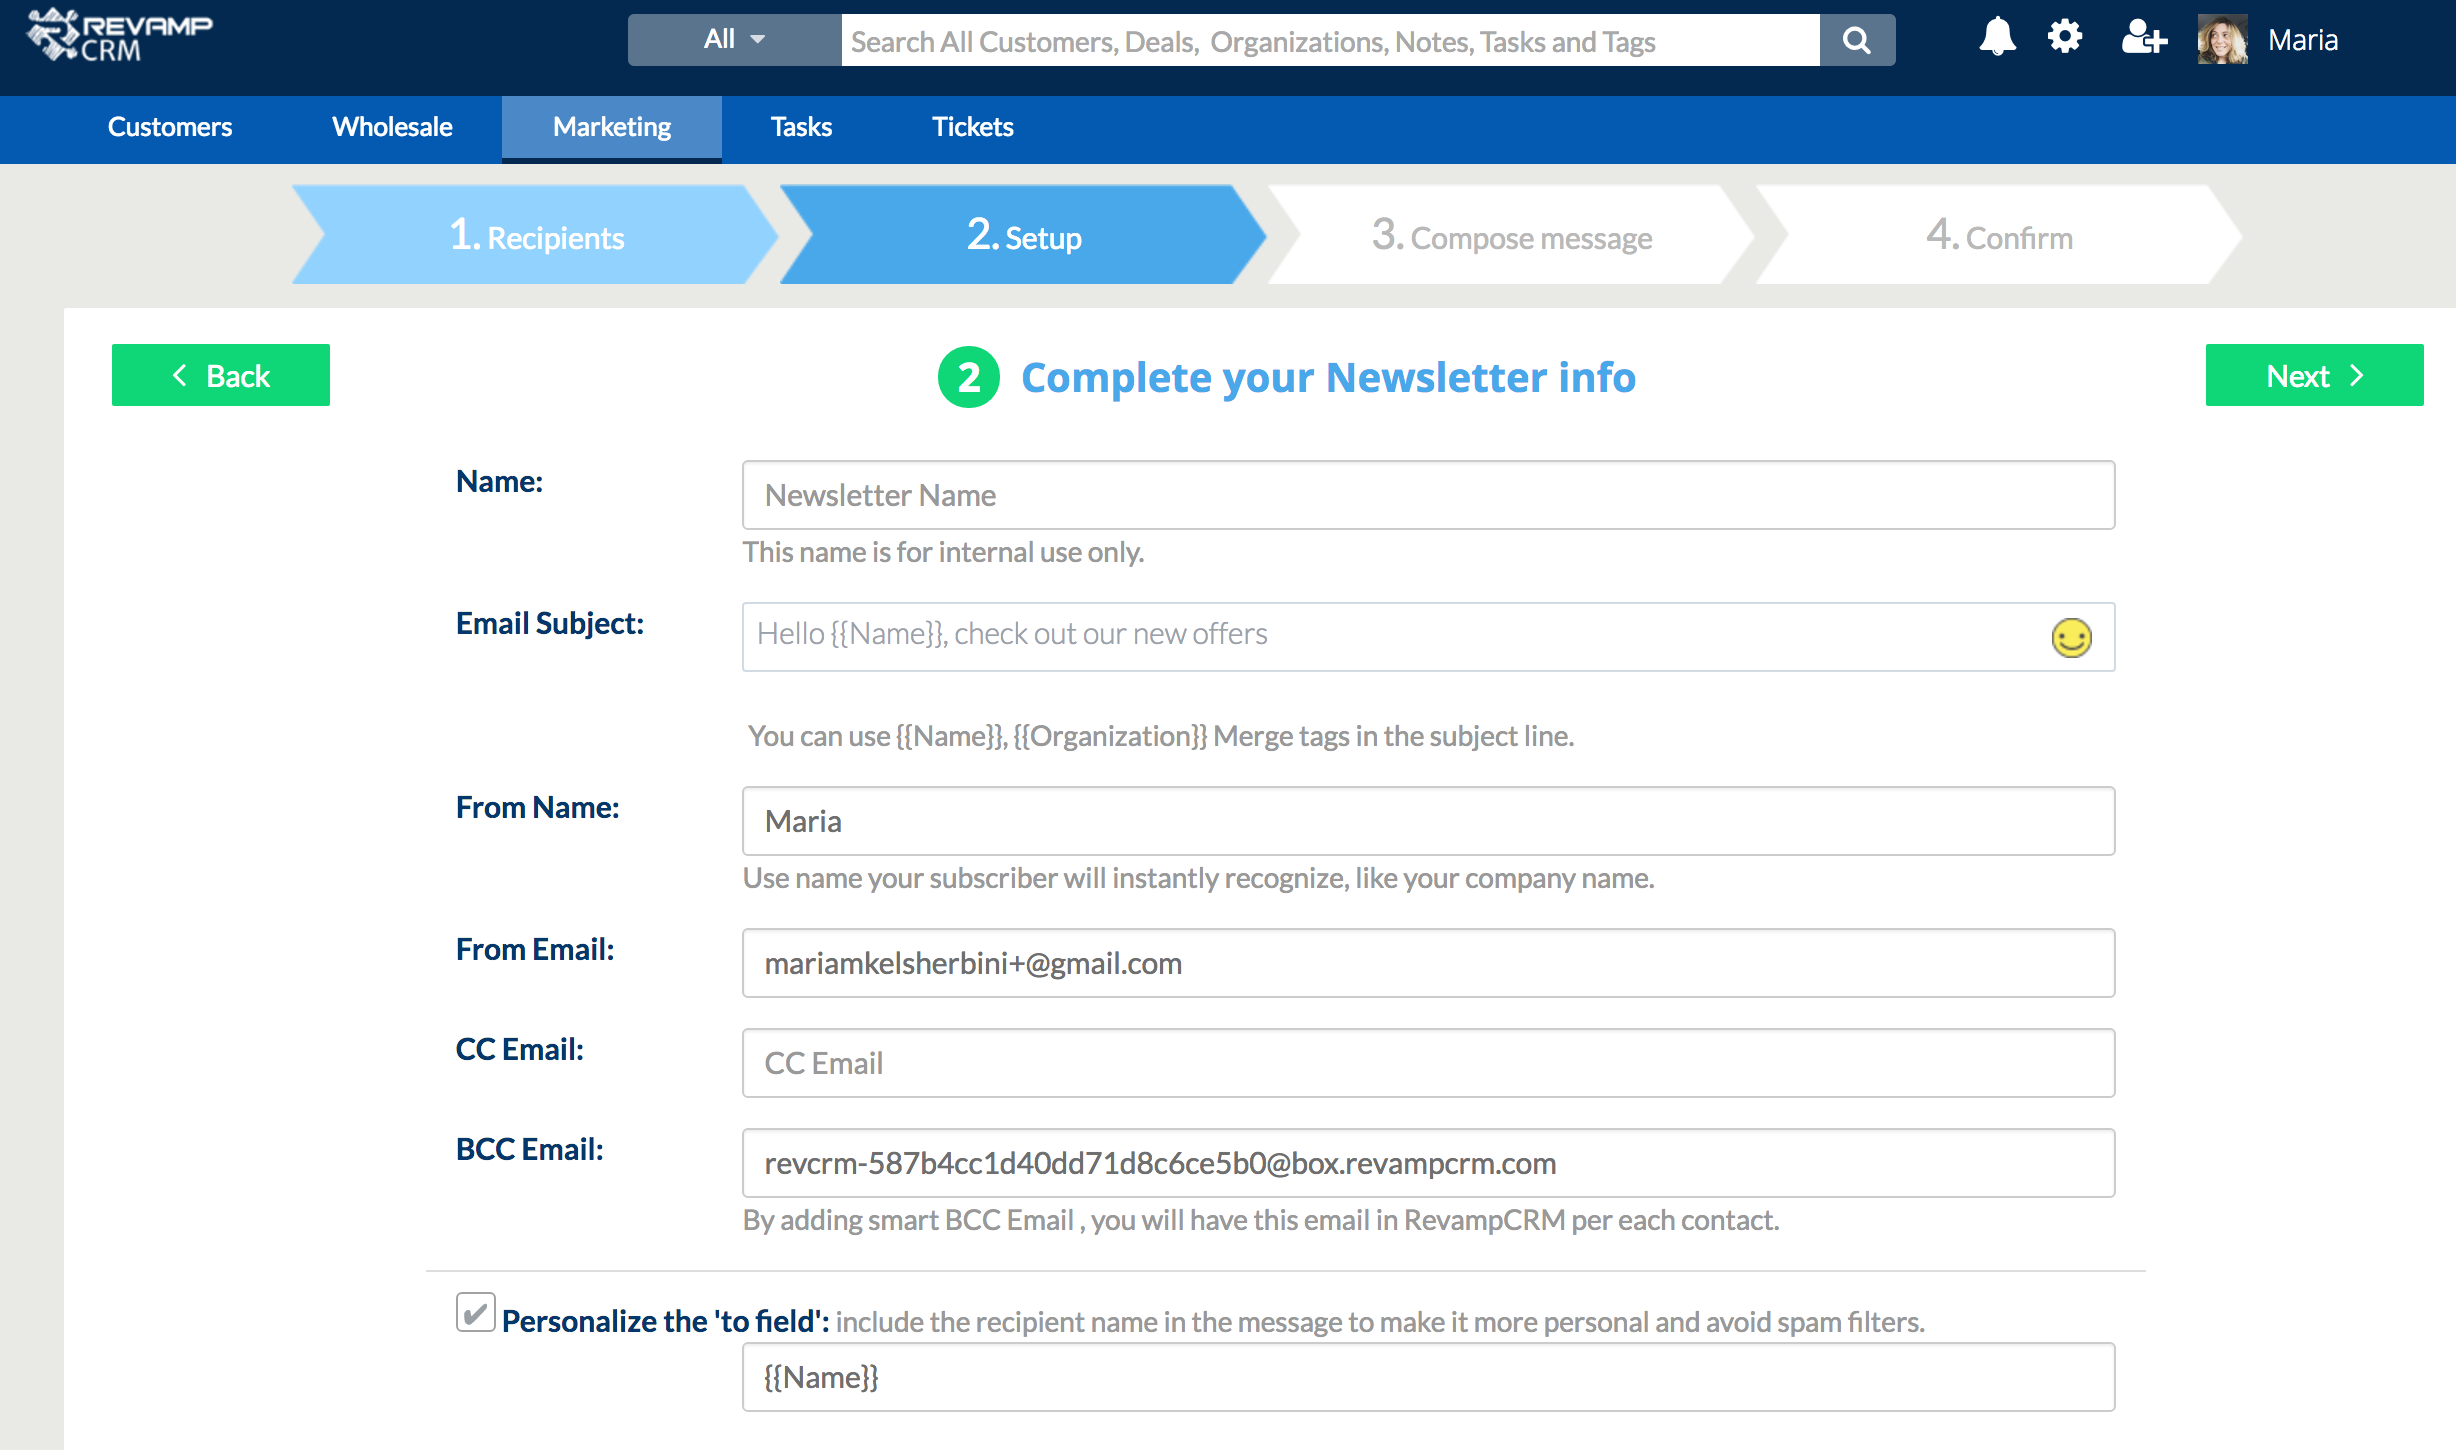
Task: Focus the Newsletter Name field
Action: coord(1427,495)
